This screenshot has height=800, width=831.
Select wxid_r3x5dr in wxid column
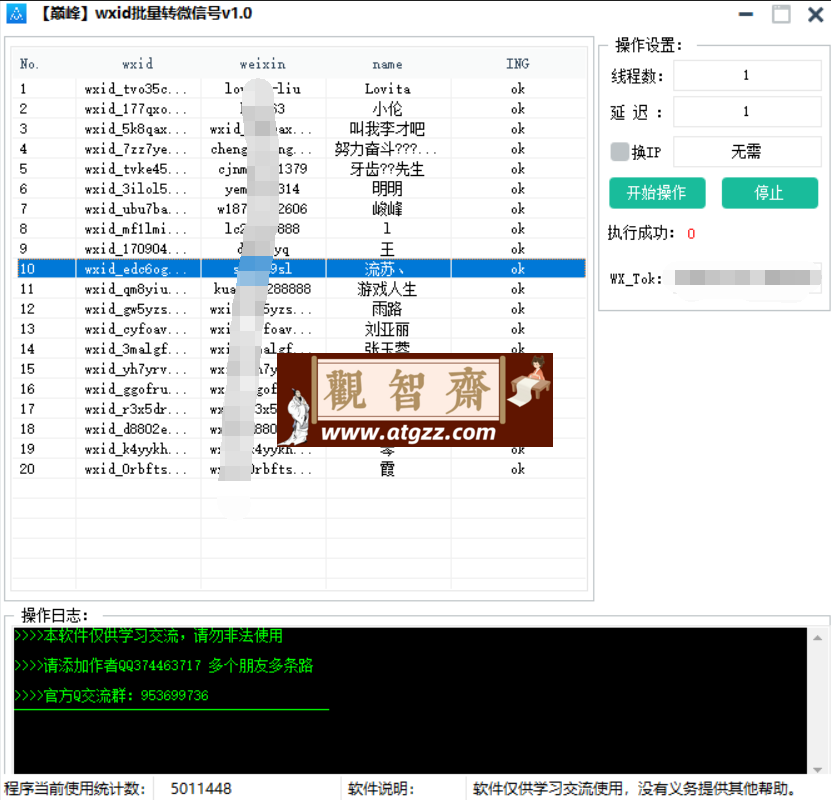click(x=136, y=410)
